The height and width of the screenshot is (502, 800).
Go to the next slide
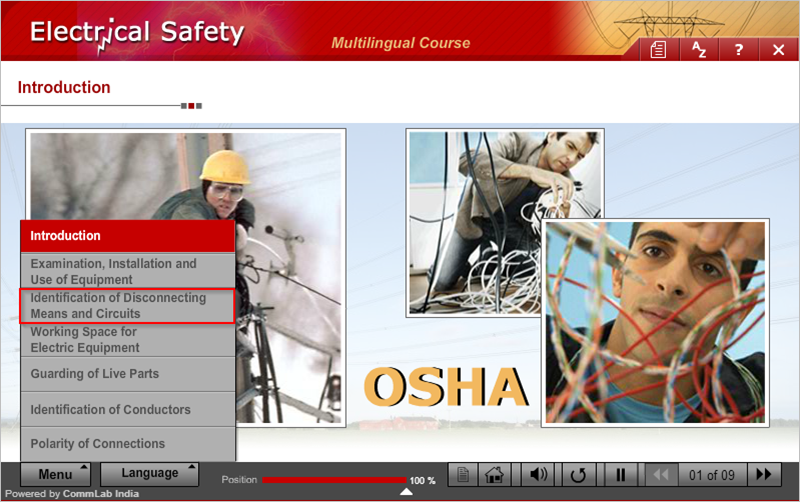765,474
